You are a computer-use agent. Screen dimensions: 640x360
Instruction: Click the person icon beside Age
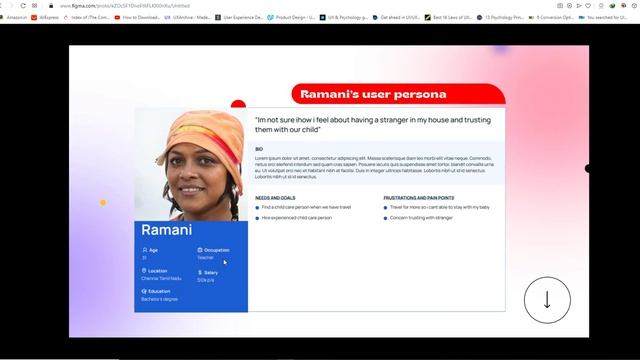point(144,250)
